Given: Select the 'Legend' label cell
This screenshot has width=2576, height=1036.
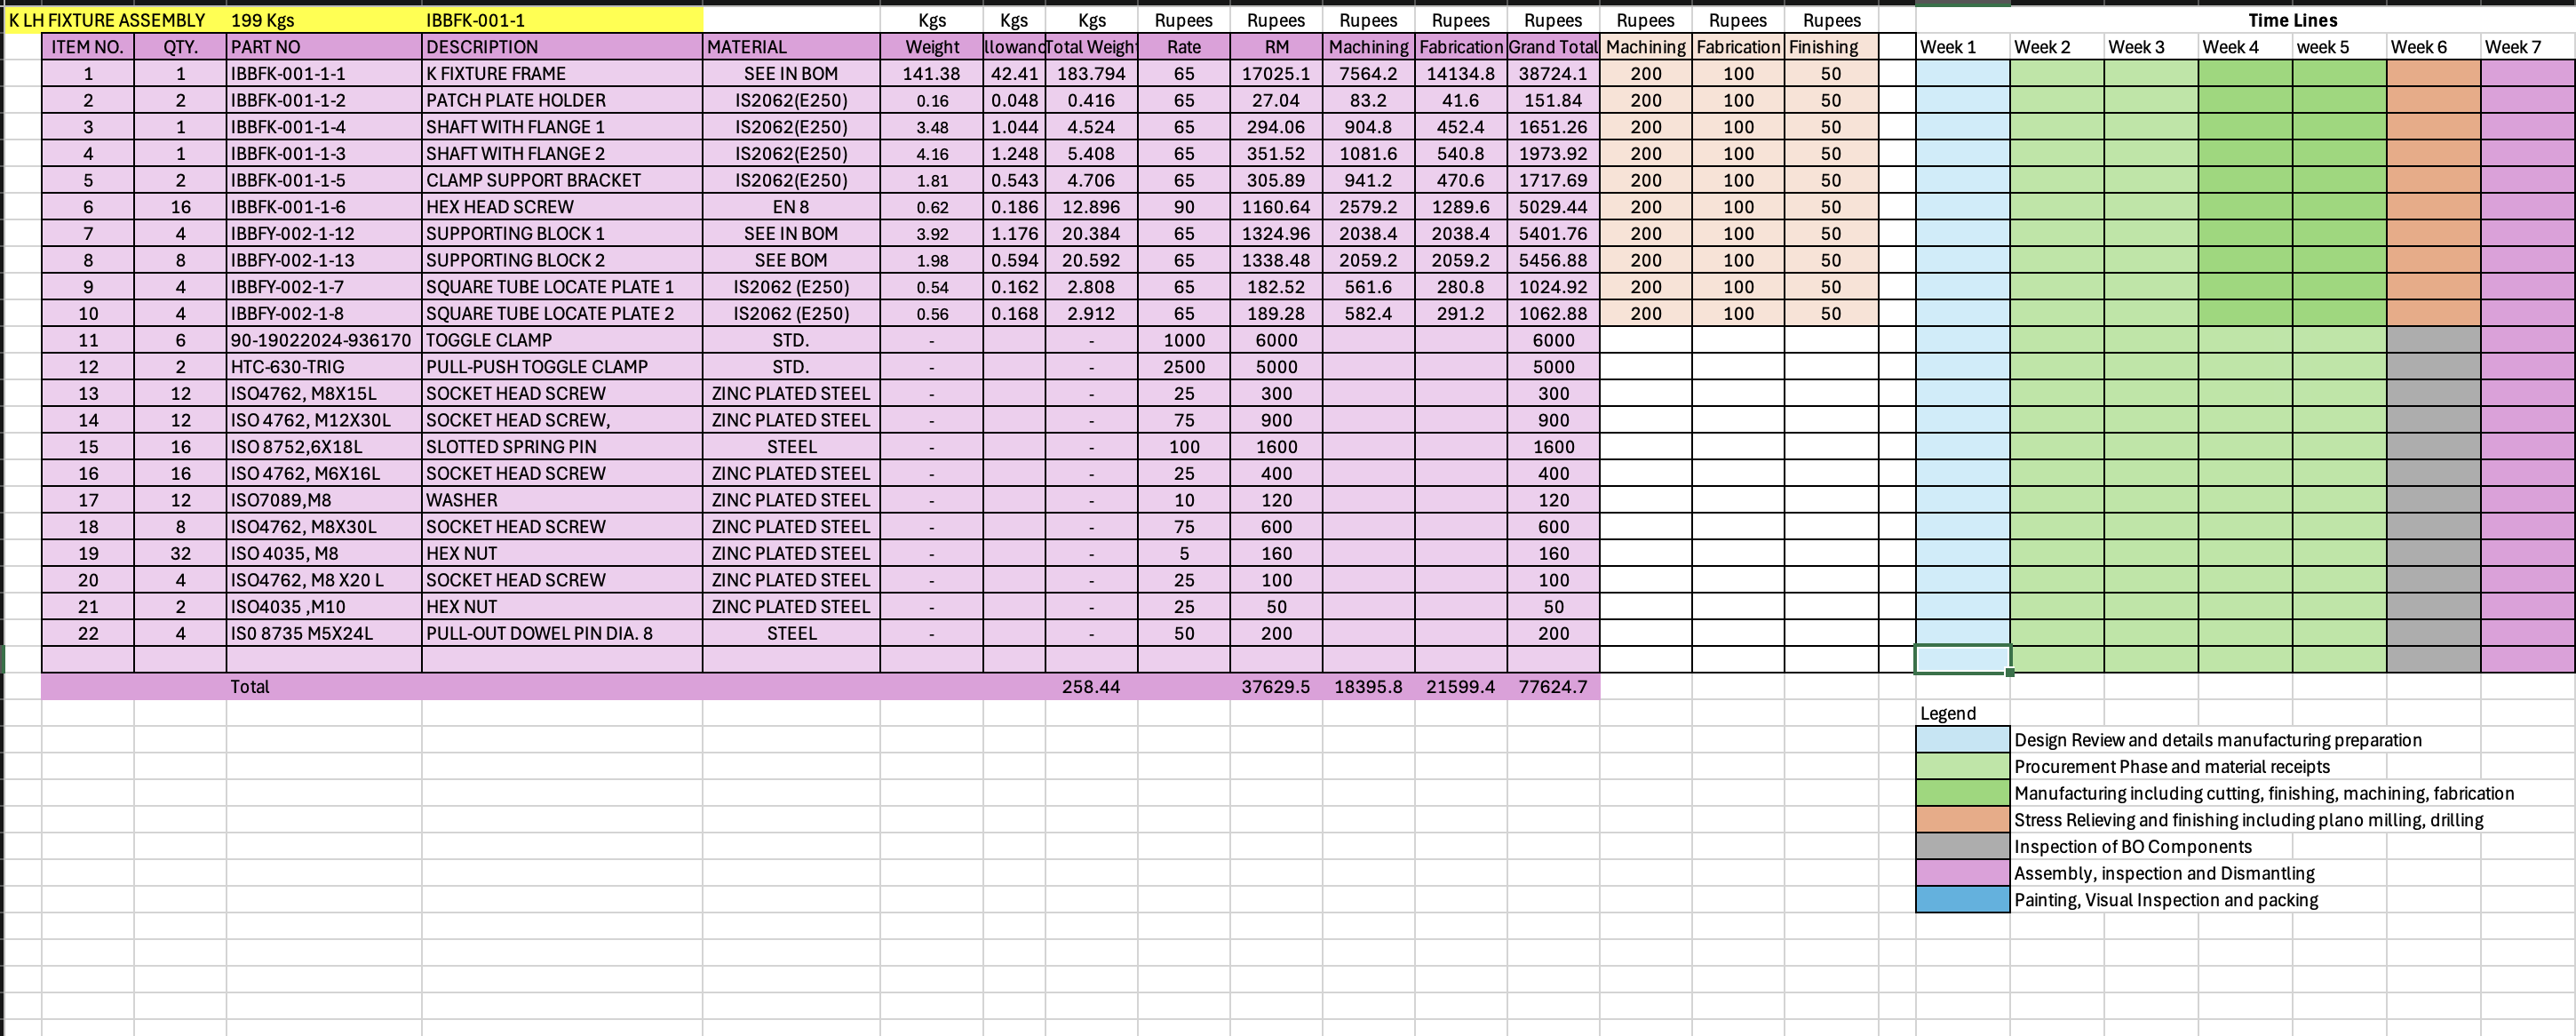Looking at the screenshot, I should pos(1962,713).
